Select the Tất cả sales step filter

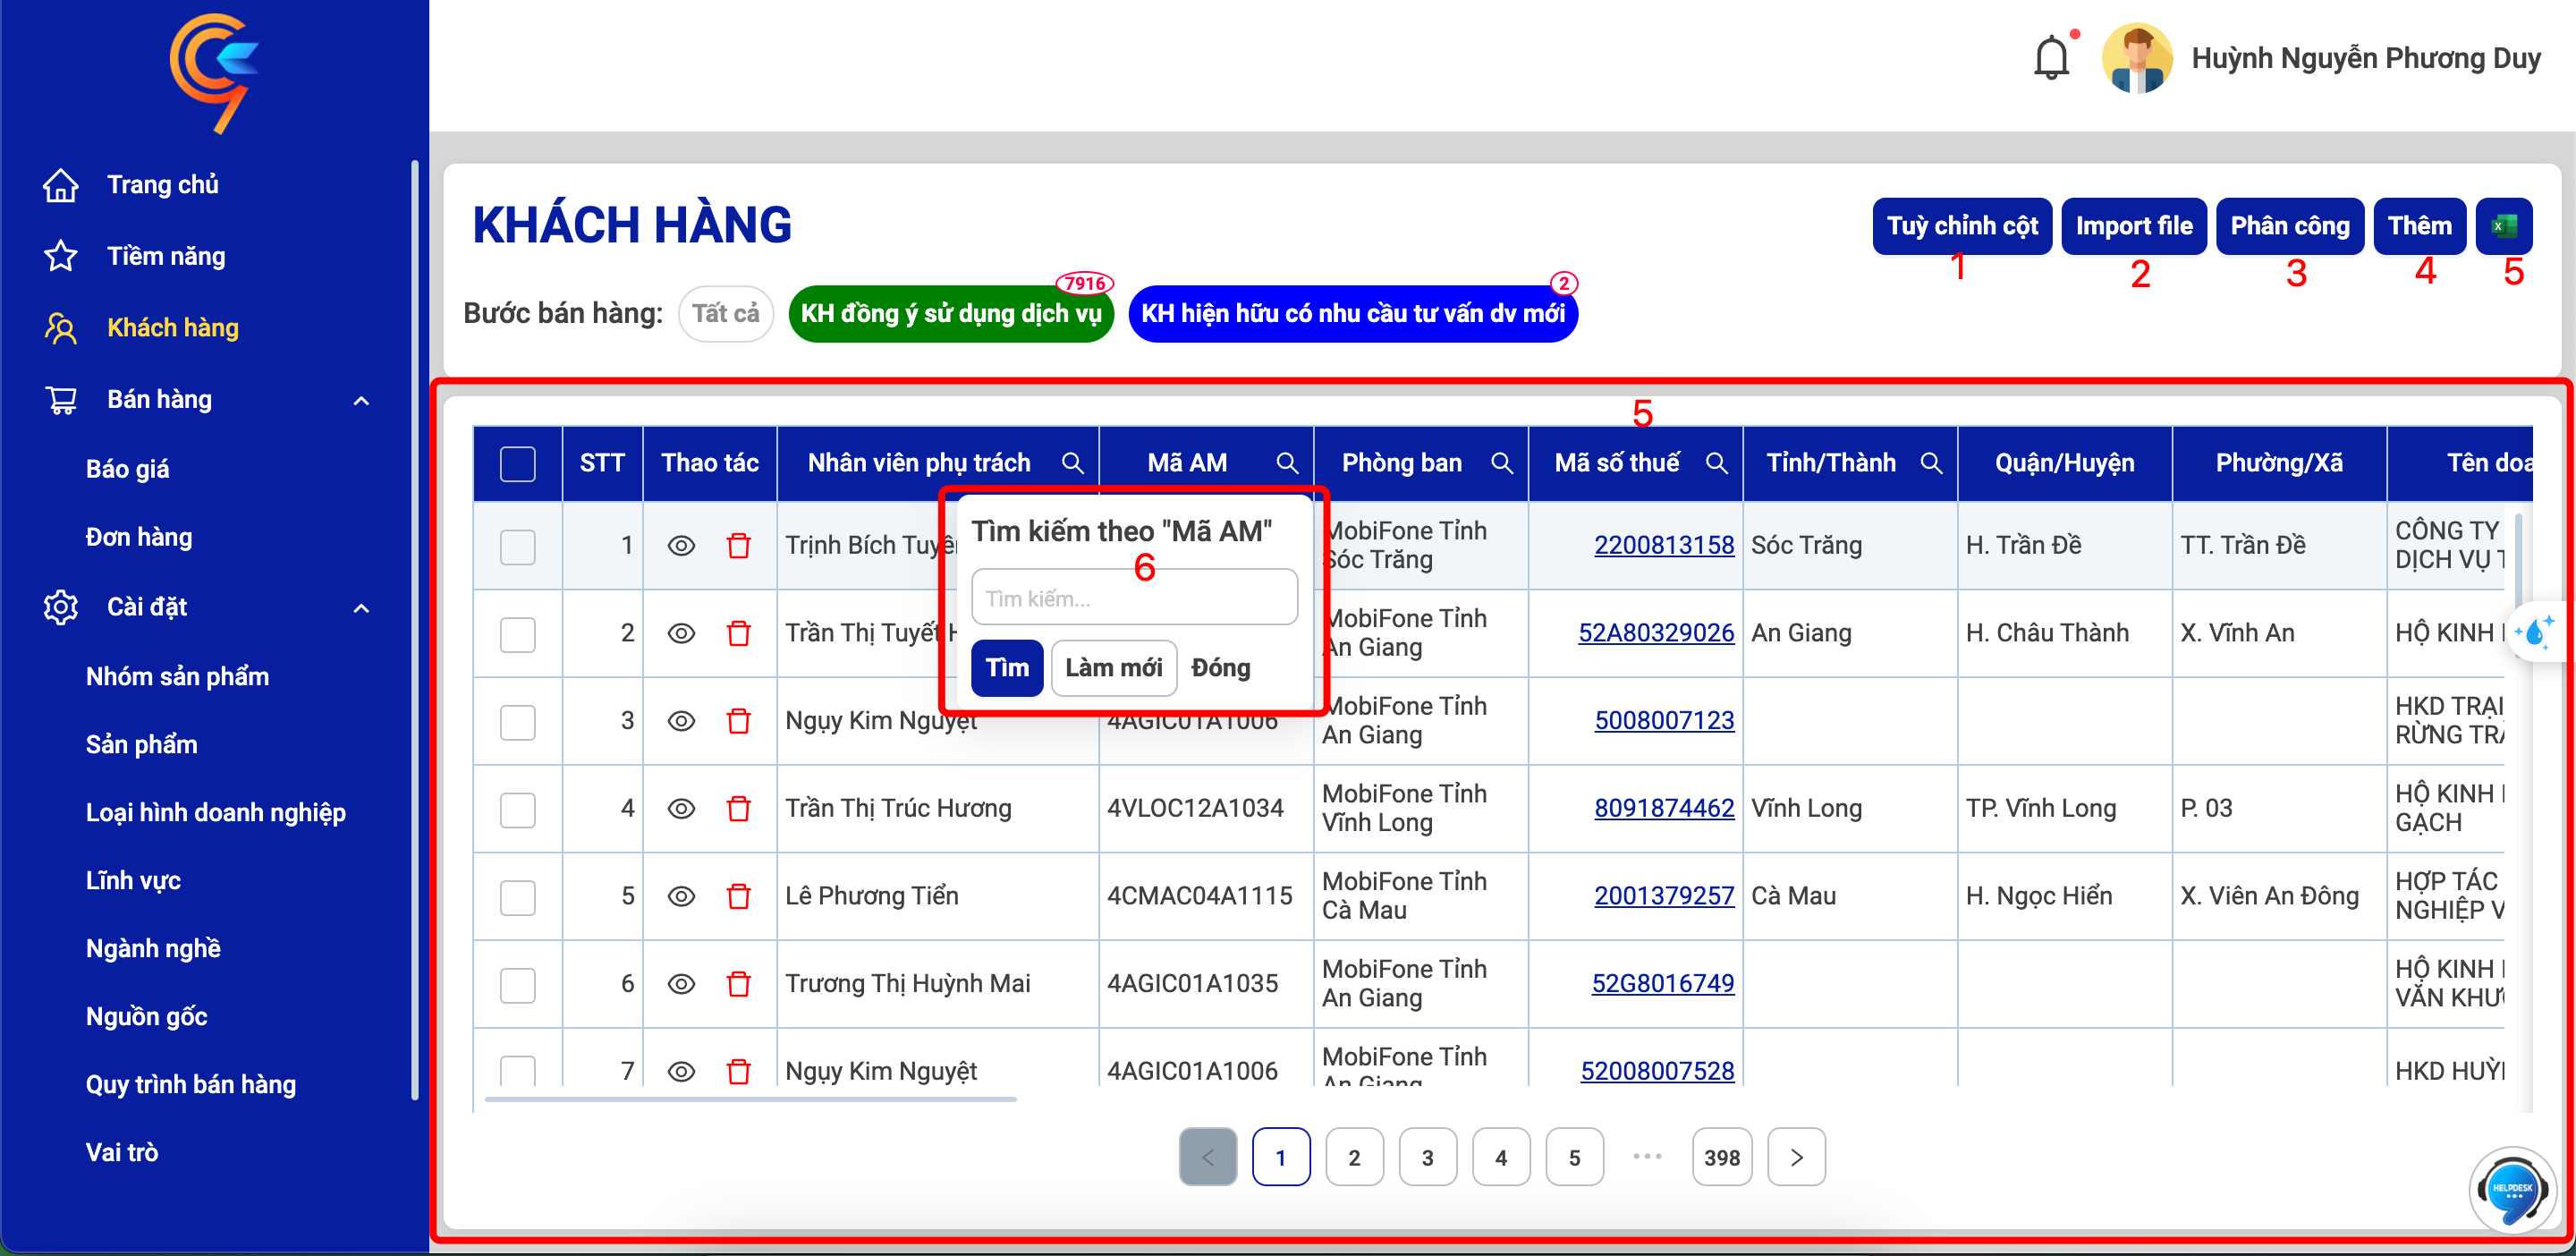pos(725,314)
